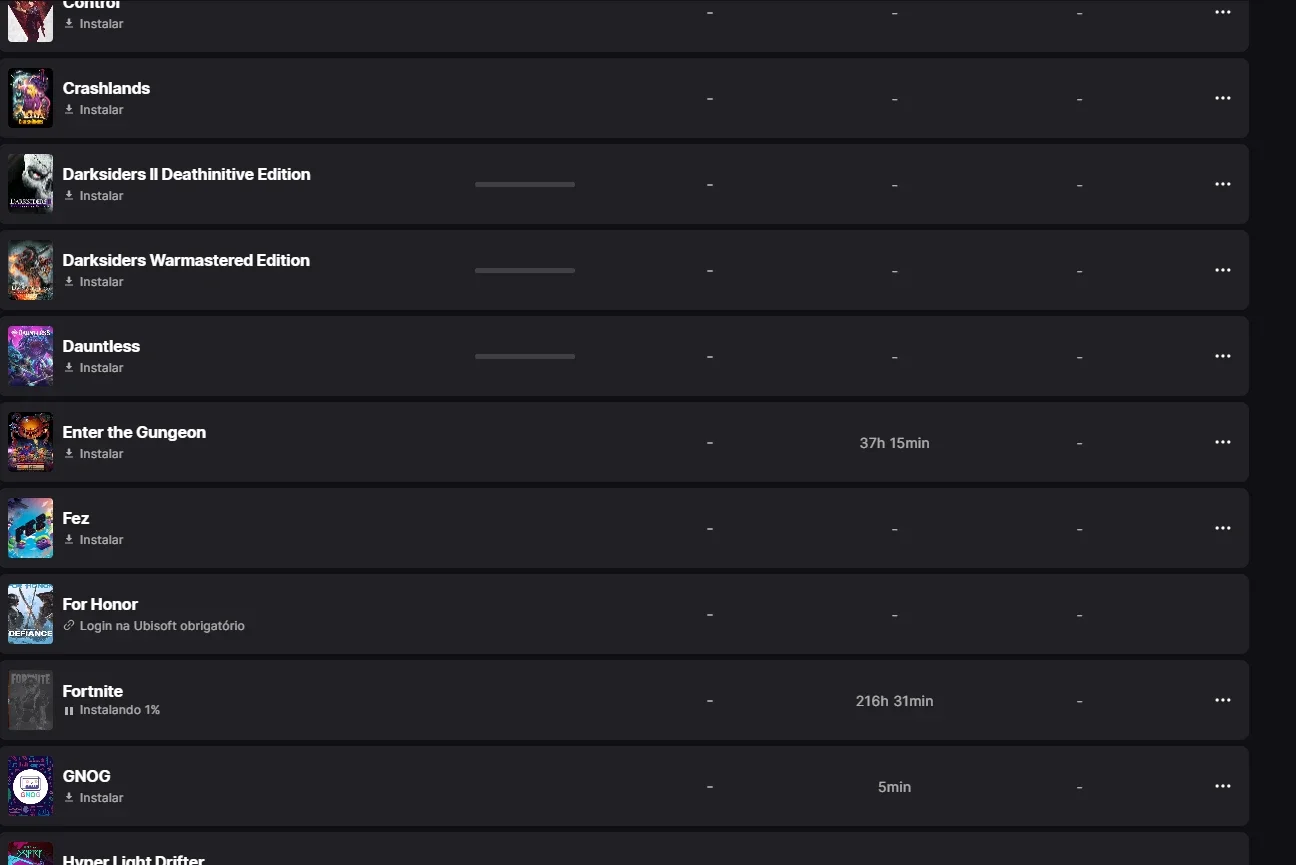Click the Darksiders Warmastered Edition title
Viewport: 1296px width, 865px height.
point(186,260)
